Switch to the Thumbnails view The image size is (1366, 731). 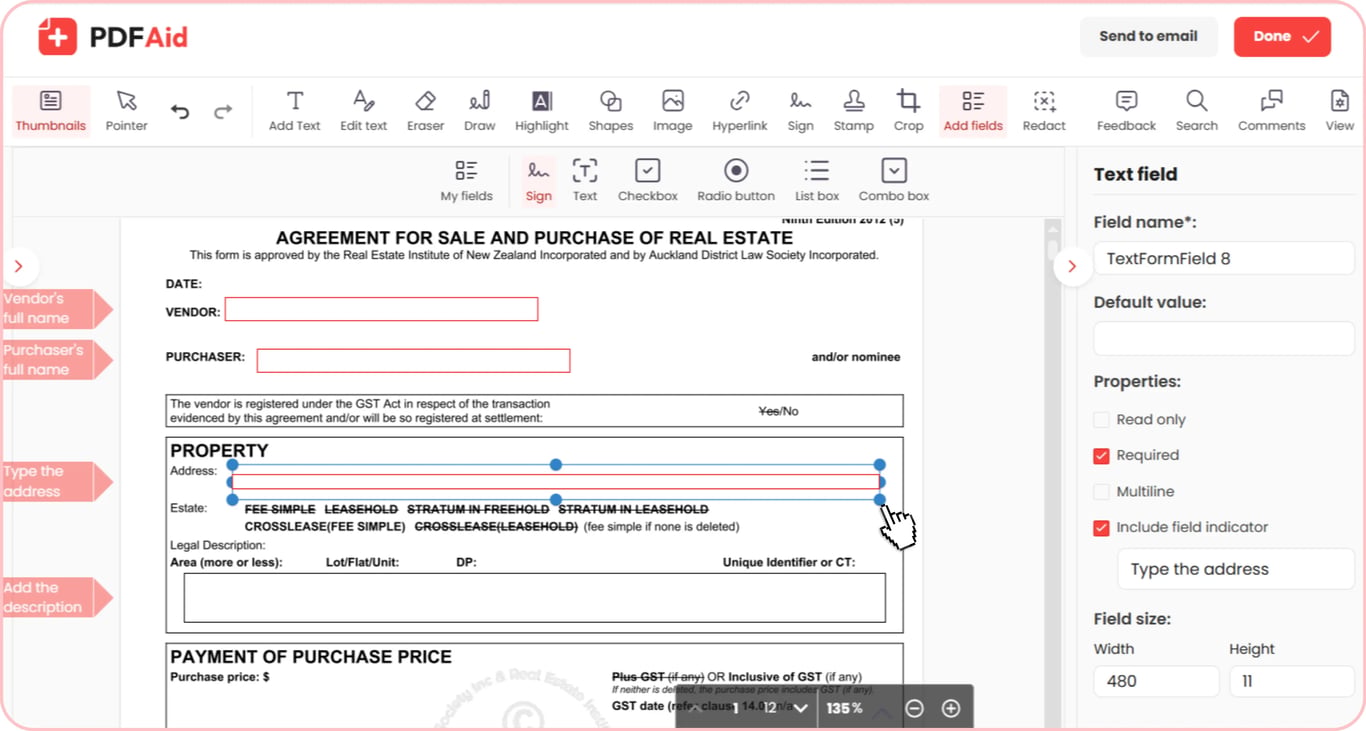[x=51, y=111]
